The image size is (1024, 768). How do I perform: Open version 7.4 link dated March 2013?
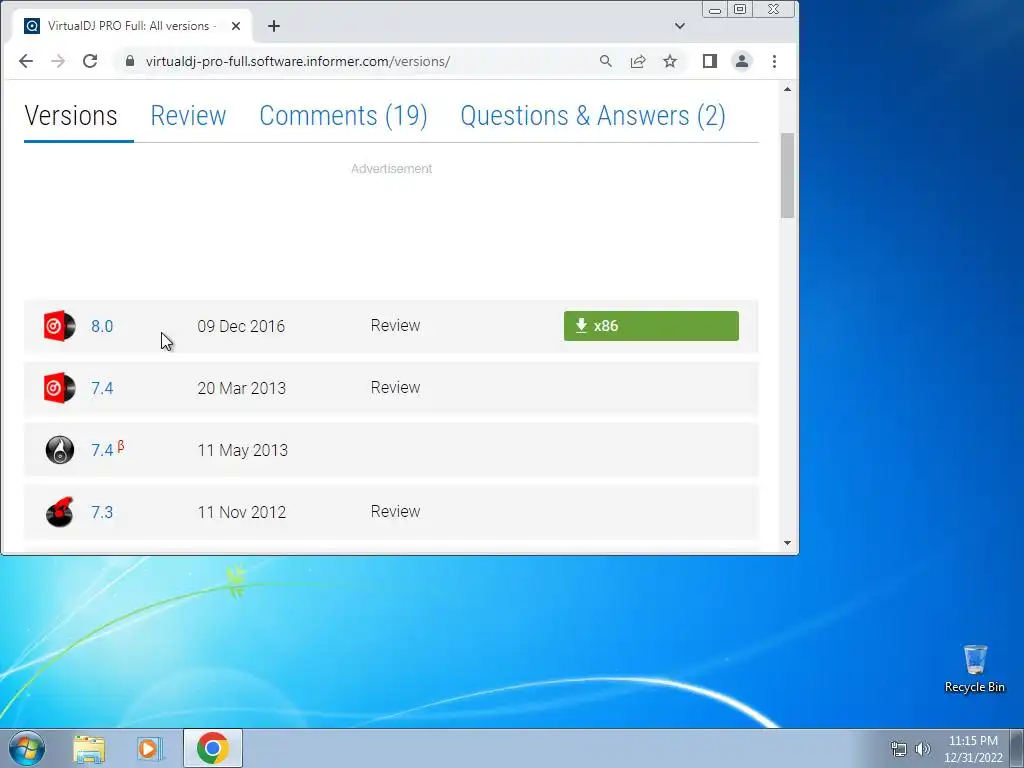click(x=102, y=388)
